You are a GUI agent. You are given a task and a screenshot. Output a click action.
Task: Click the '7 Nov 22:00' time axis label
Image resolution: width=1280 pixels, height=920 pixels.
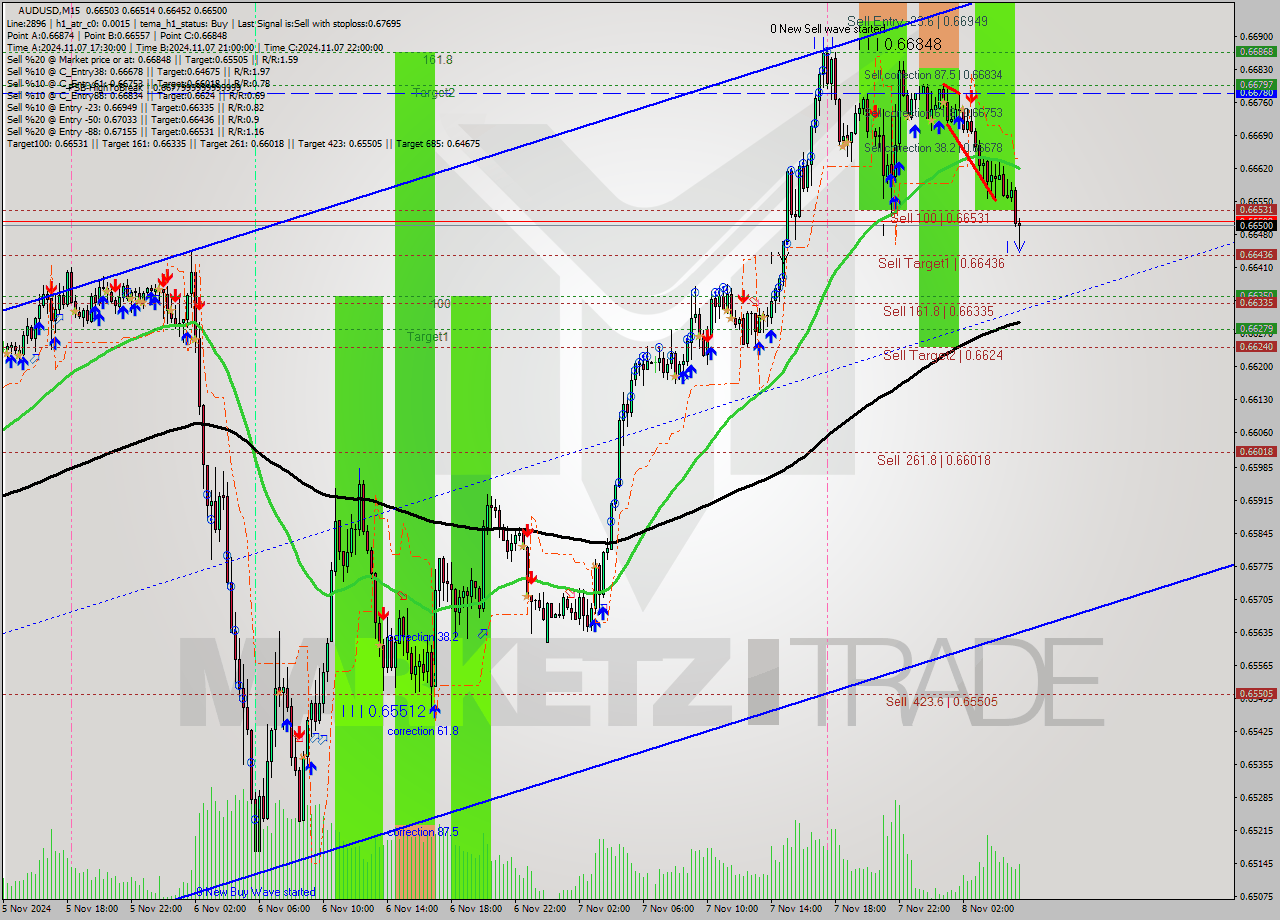click(x=925, y=909)
